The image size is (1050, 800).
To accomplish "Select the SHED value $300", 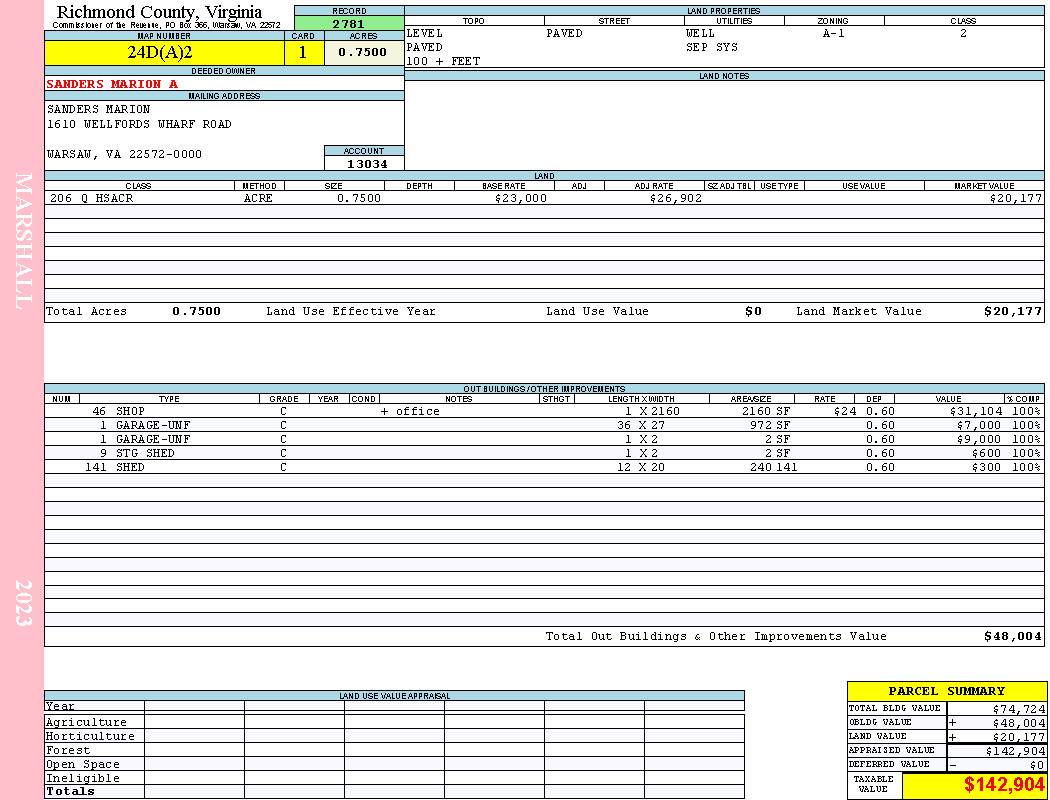I will point(986,467).
